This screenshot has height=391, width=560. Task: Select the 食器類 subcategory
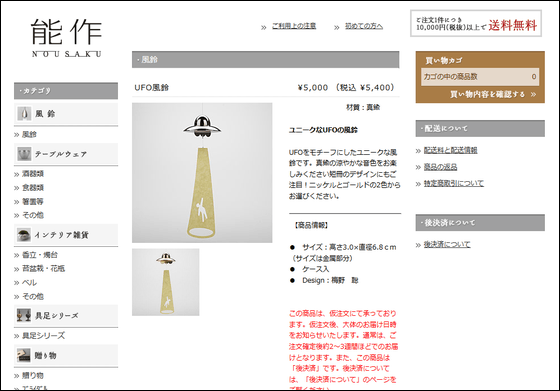click(33, 188)
